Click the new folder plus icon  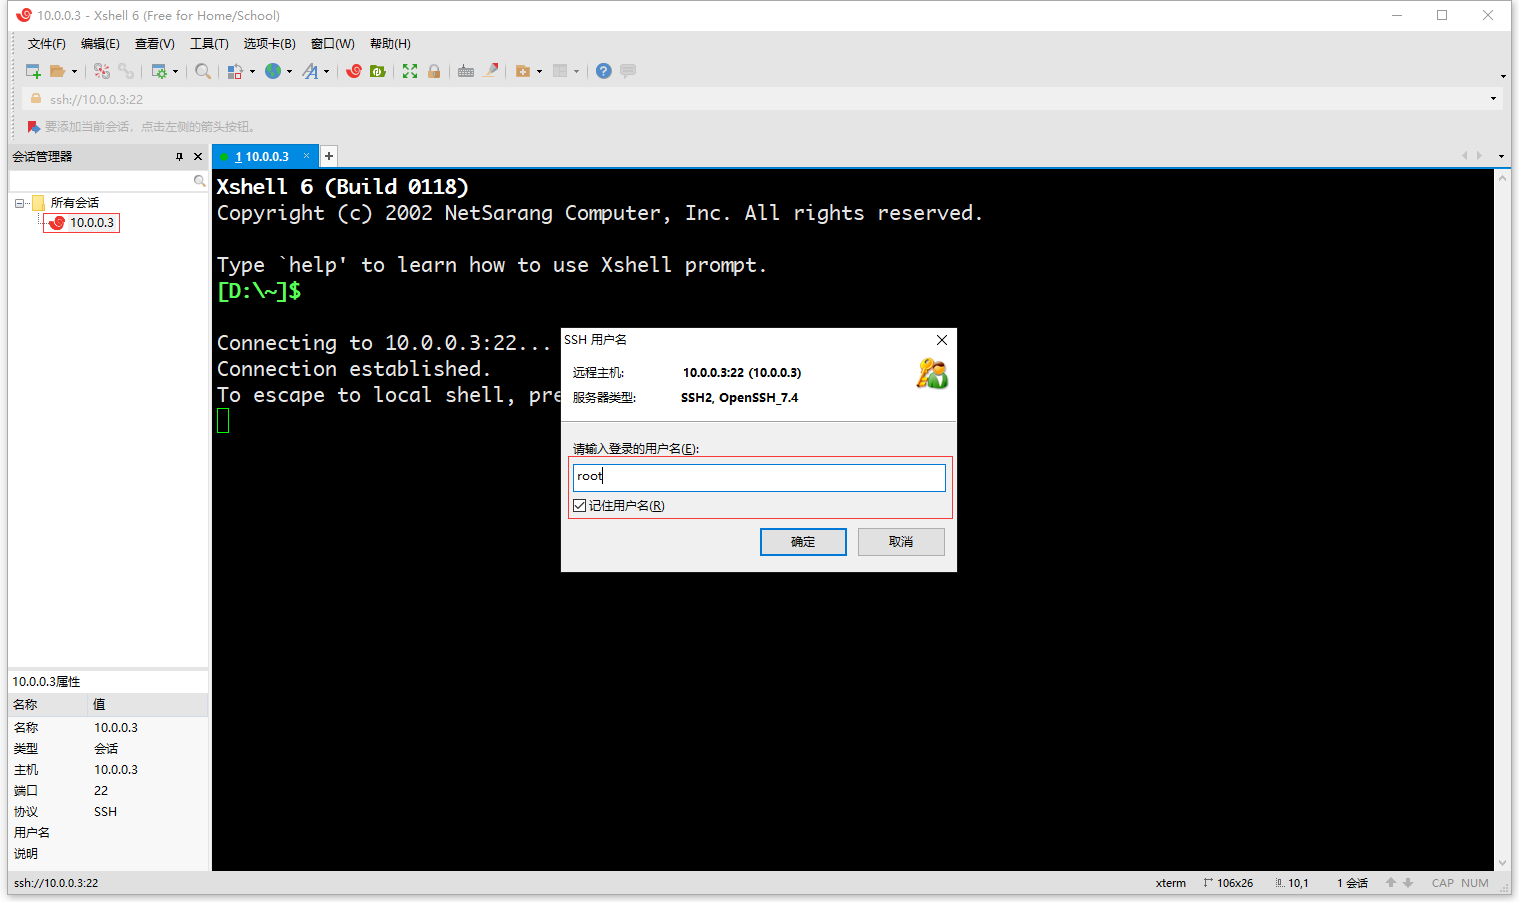(522, 71)
